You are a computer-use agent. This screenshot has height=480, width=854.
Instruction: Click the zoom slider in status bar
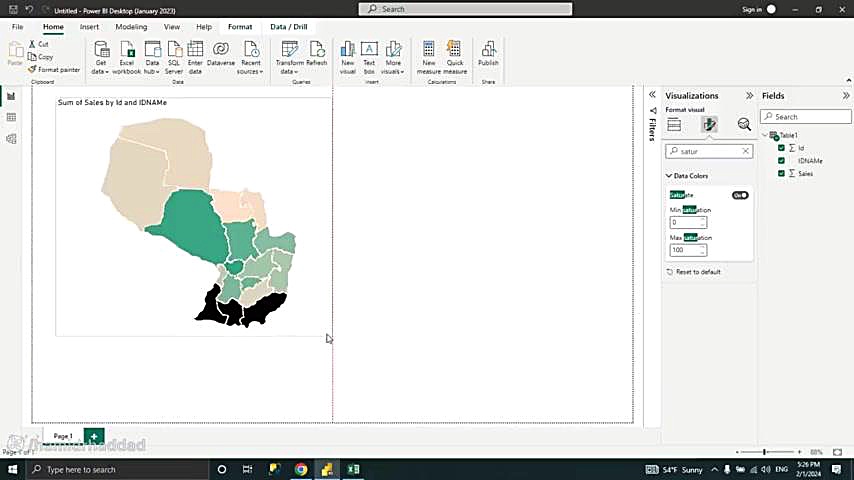[765, 453]
